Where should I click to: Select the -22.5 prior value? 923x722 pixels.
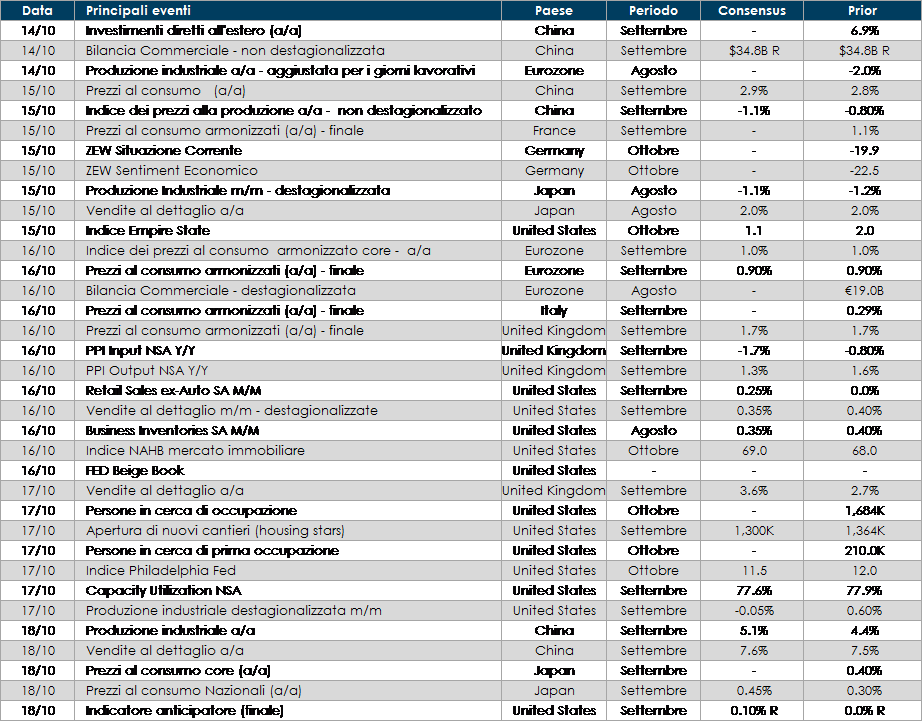click(862, 171)
